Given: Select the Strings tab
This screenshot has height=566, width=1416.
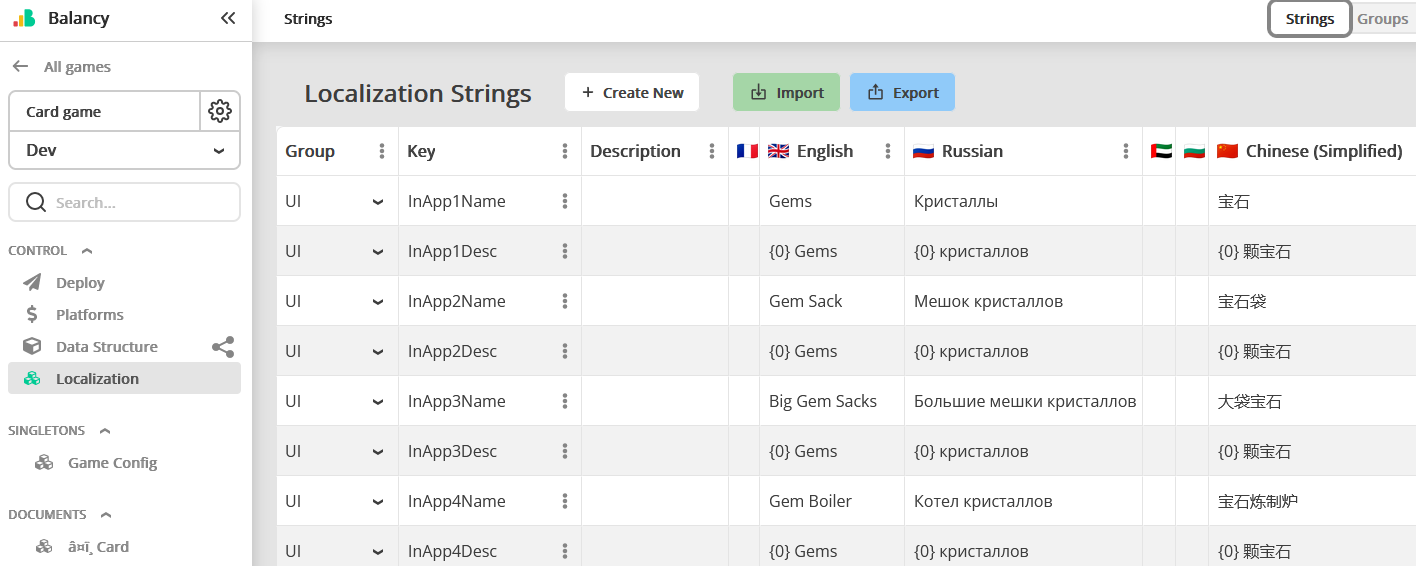Looking at the screenshot, I should (1309, 19).
